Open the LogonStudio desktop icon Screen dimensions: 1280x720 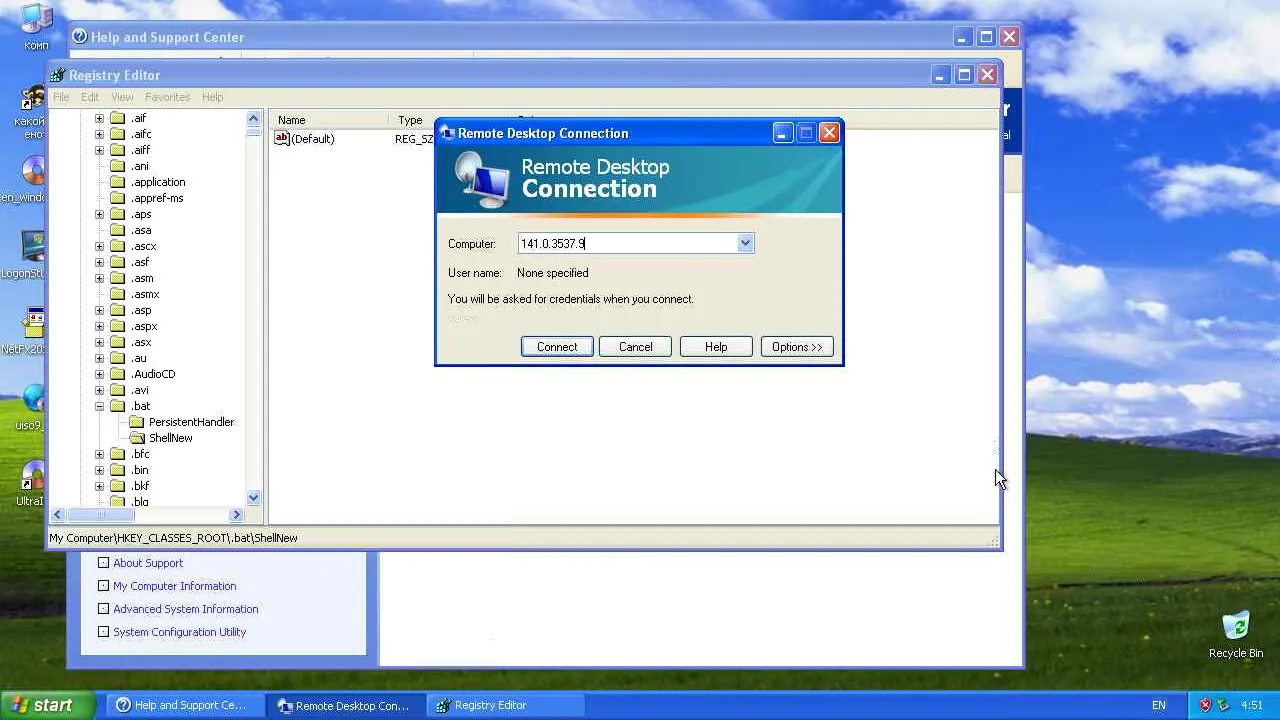click(34, 247)
